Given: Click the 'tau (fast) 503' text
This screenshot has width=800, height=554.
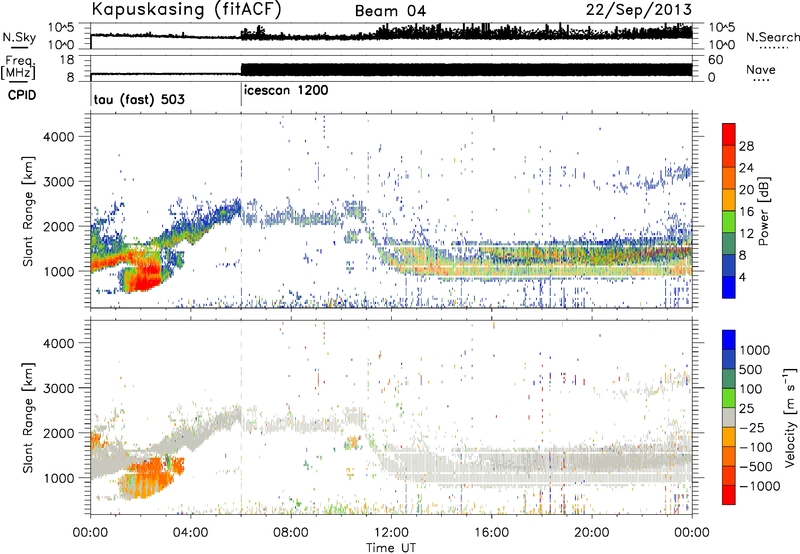Looking at the screenshot, I should point(139,99).
